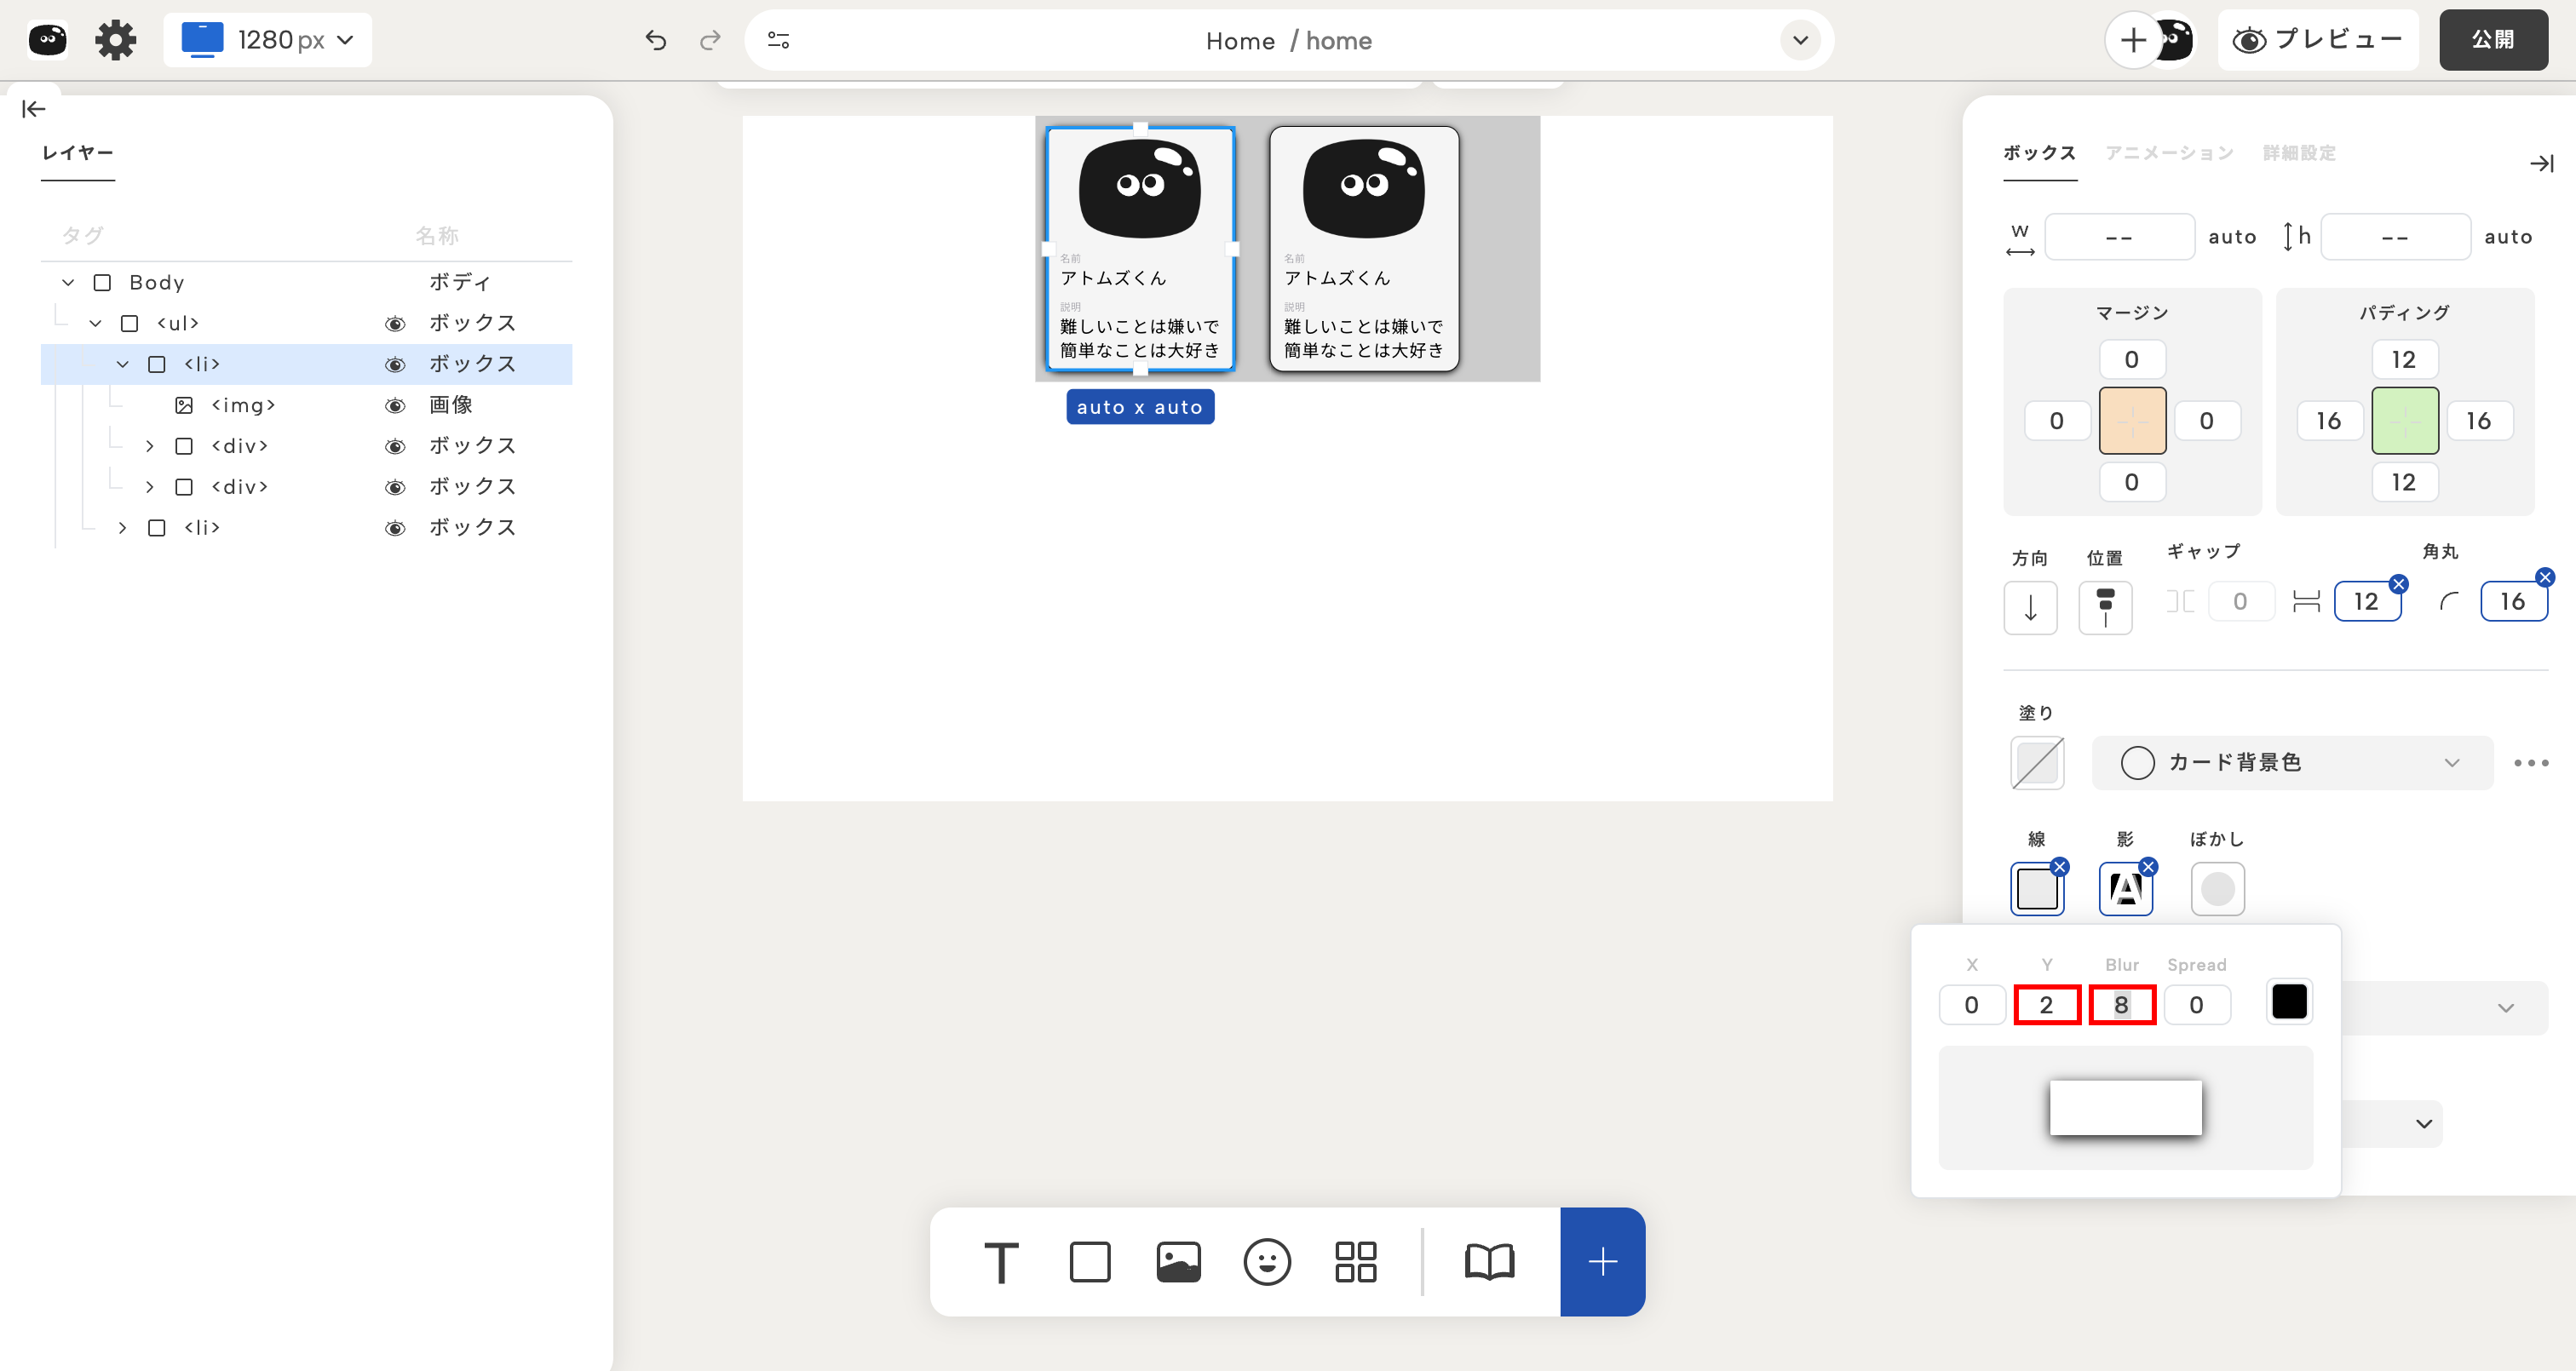Open the book library icon
Image resolution: width=2576 pixels, height=1371 pixels.
pyautogui.click(x=1489, y=1262)
